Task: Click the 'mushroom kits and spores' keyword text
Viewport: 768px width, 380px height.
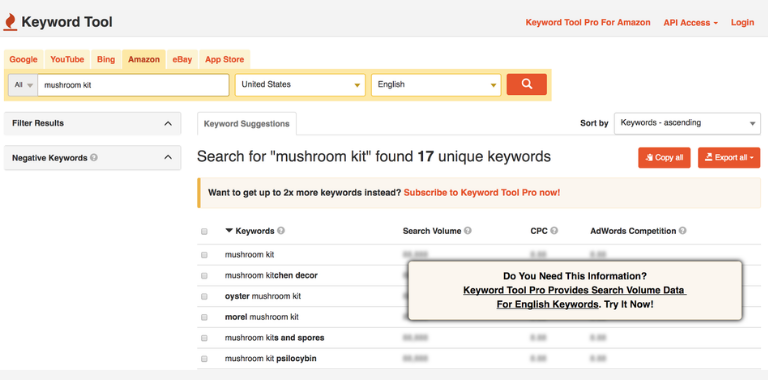Action: point(274,338)
